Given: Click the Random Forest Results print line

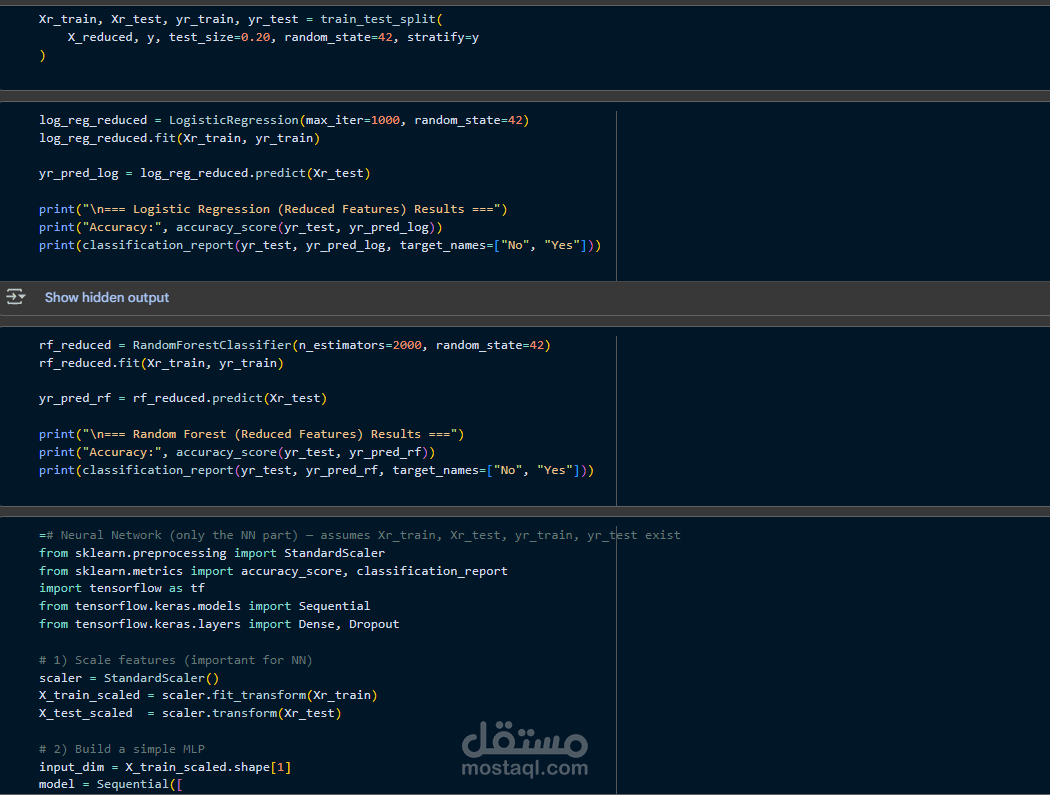Looking at the screenshot, I should tap(252, 434).
